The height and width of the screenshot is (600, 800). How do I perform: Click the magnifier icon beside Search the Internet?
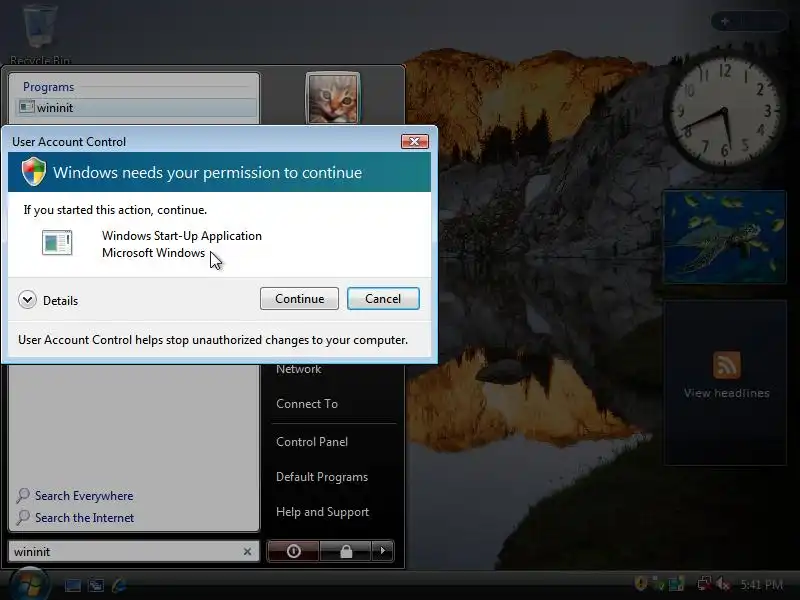[x=23, y=517]
